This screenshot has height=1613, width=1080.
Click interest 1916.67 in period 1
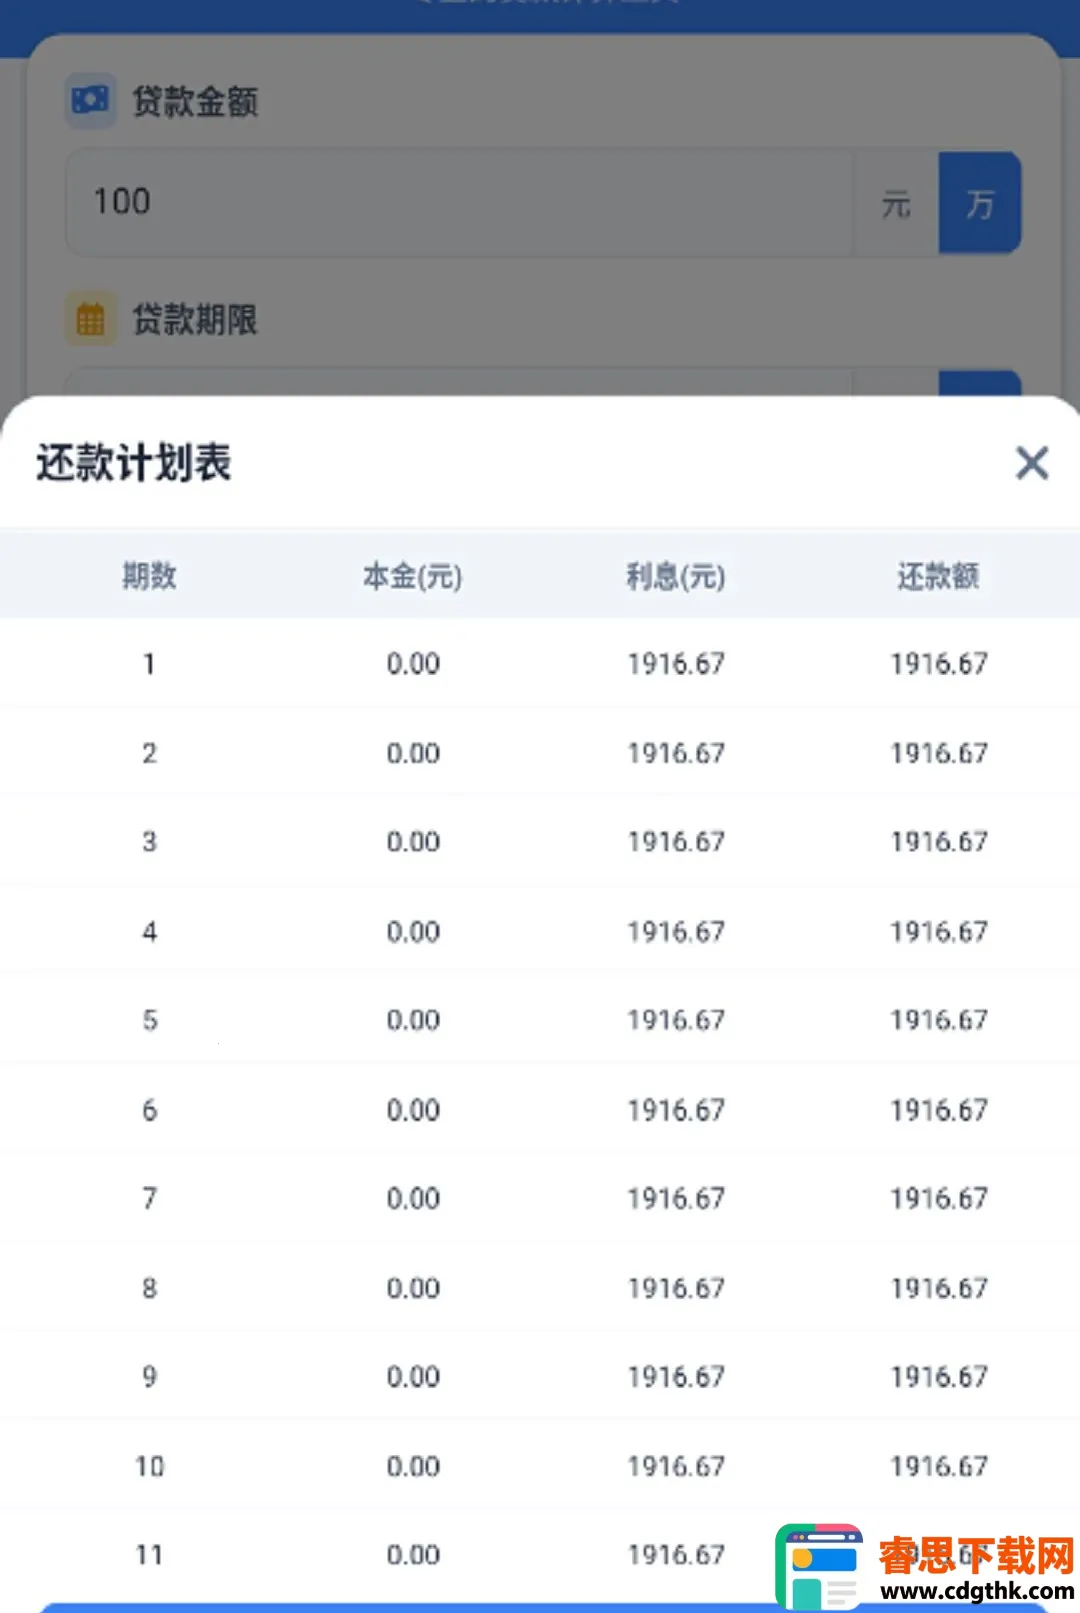pyautogui.click(x=676, y=663)
